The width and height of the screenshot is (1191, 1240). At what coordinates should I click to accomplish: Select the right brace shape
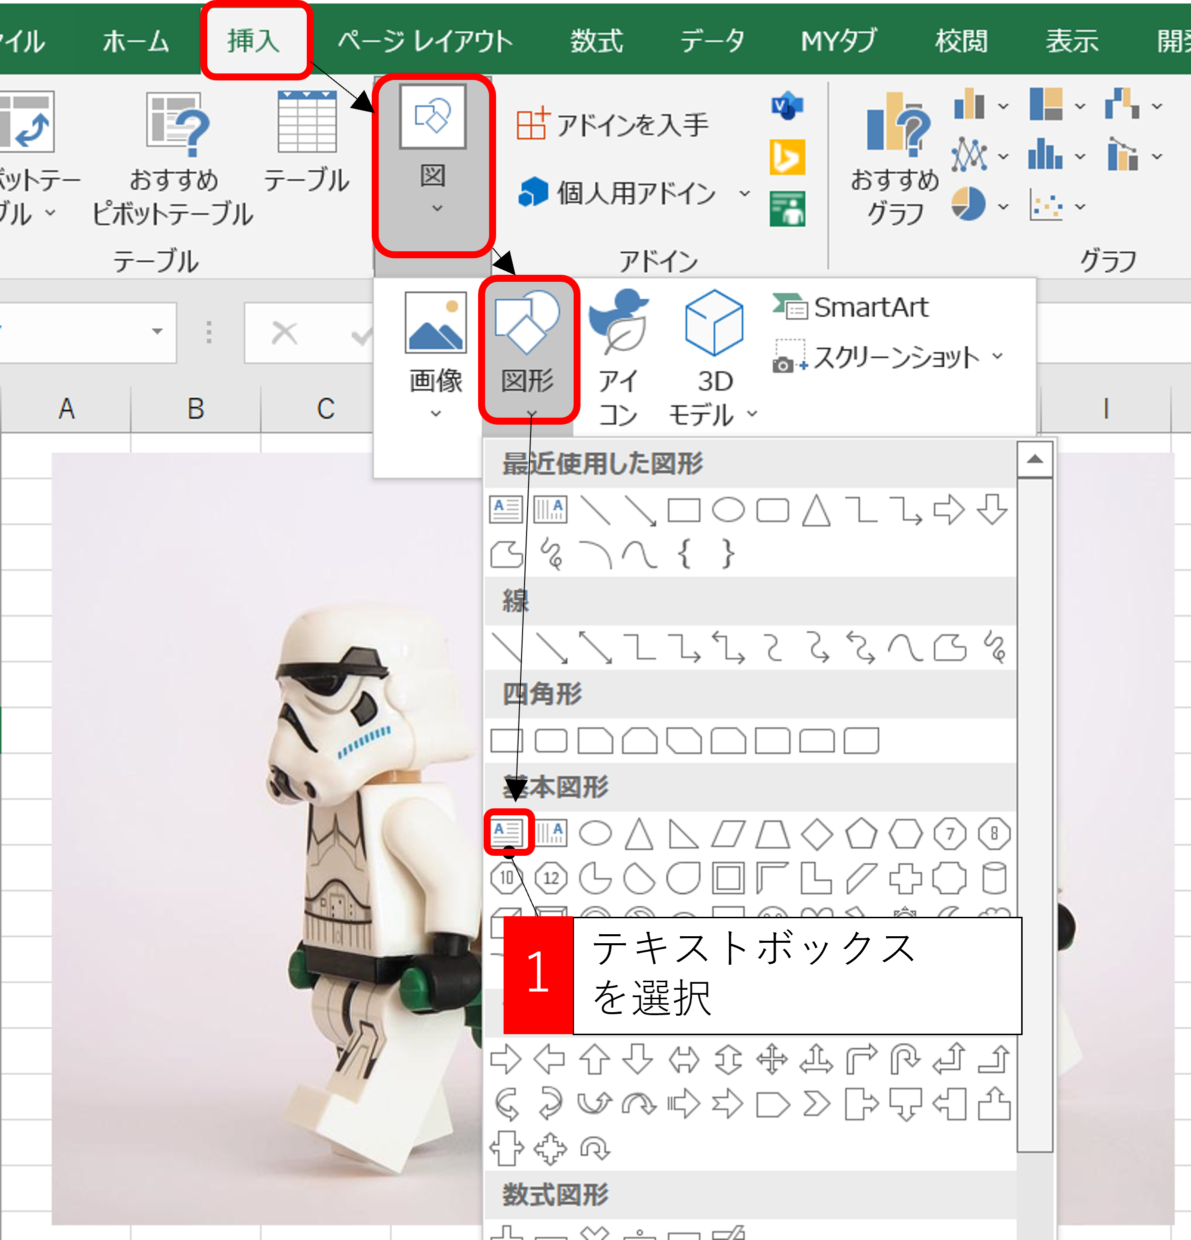[728, 553]
